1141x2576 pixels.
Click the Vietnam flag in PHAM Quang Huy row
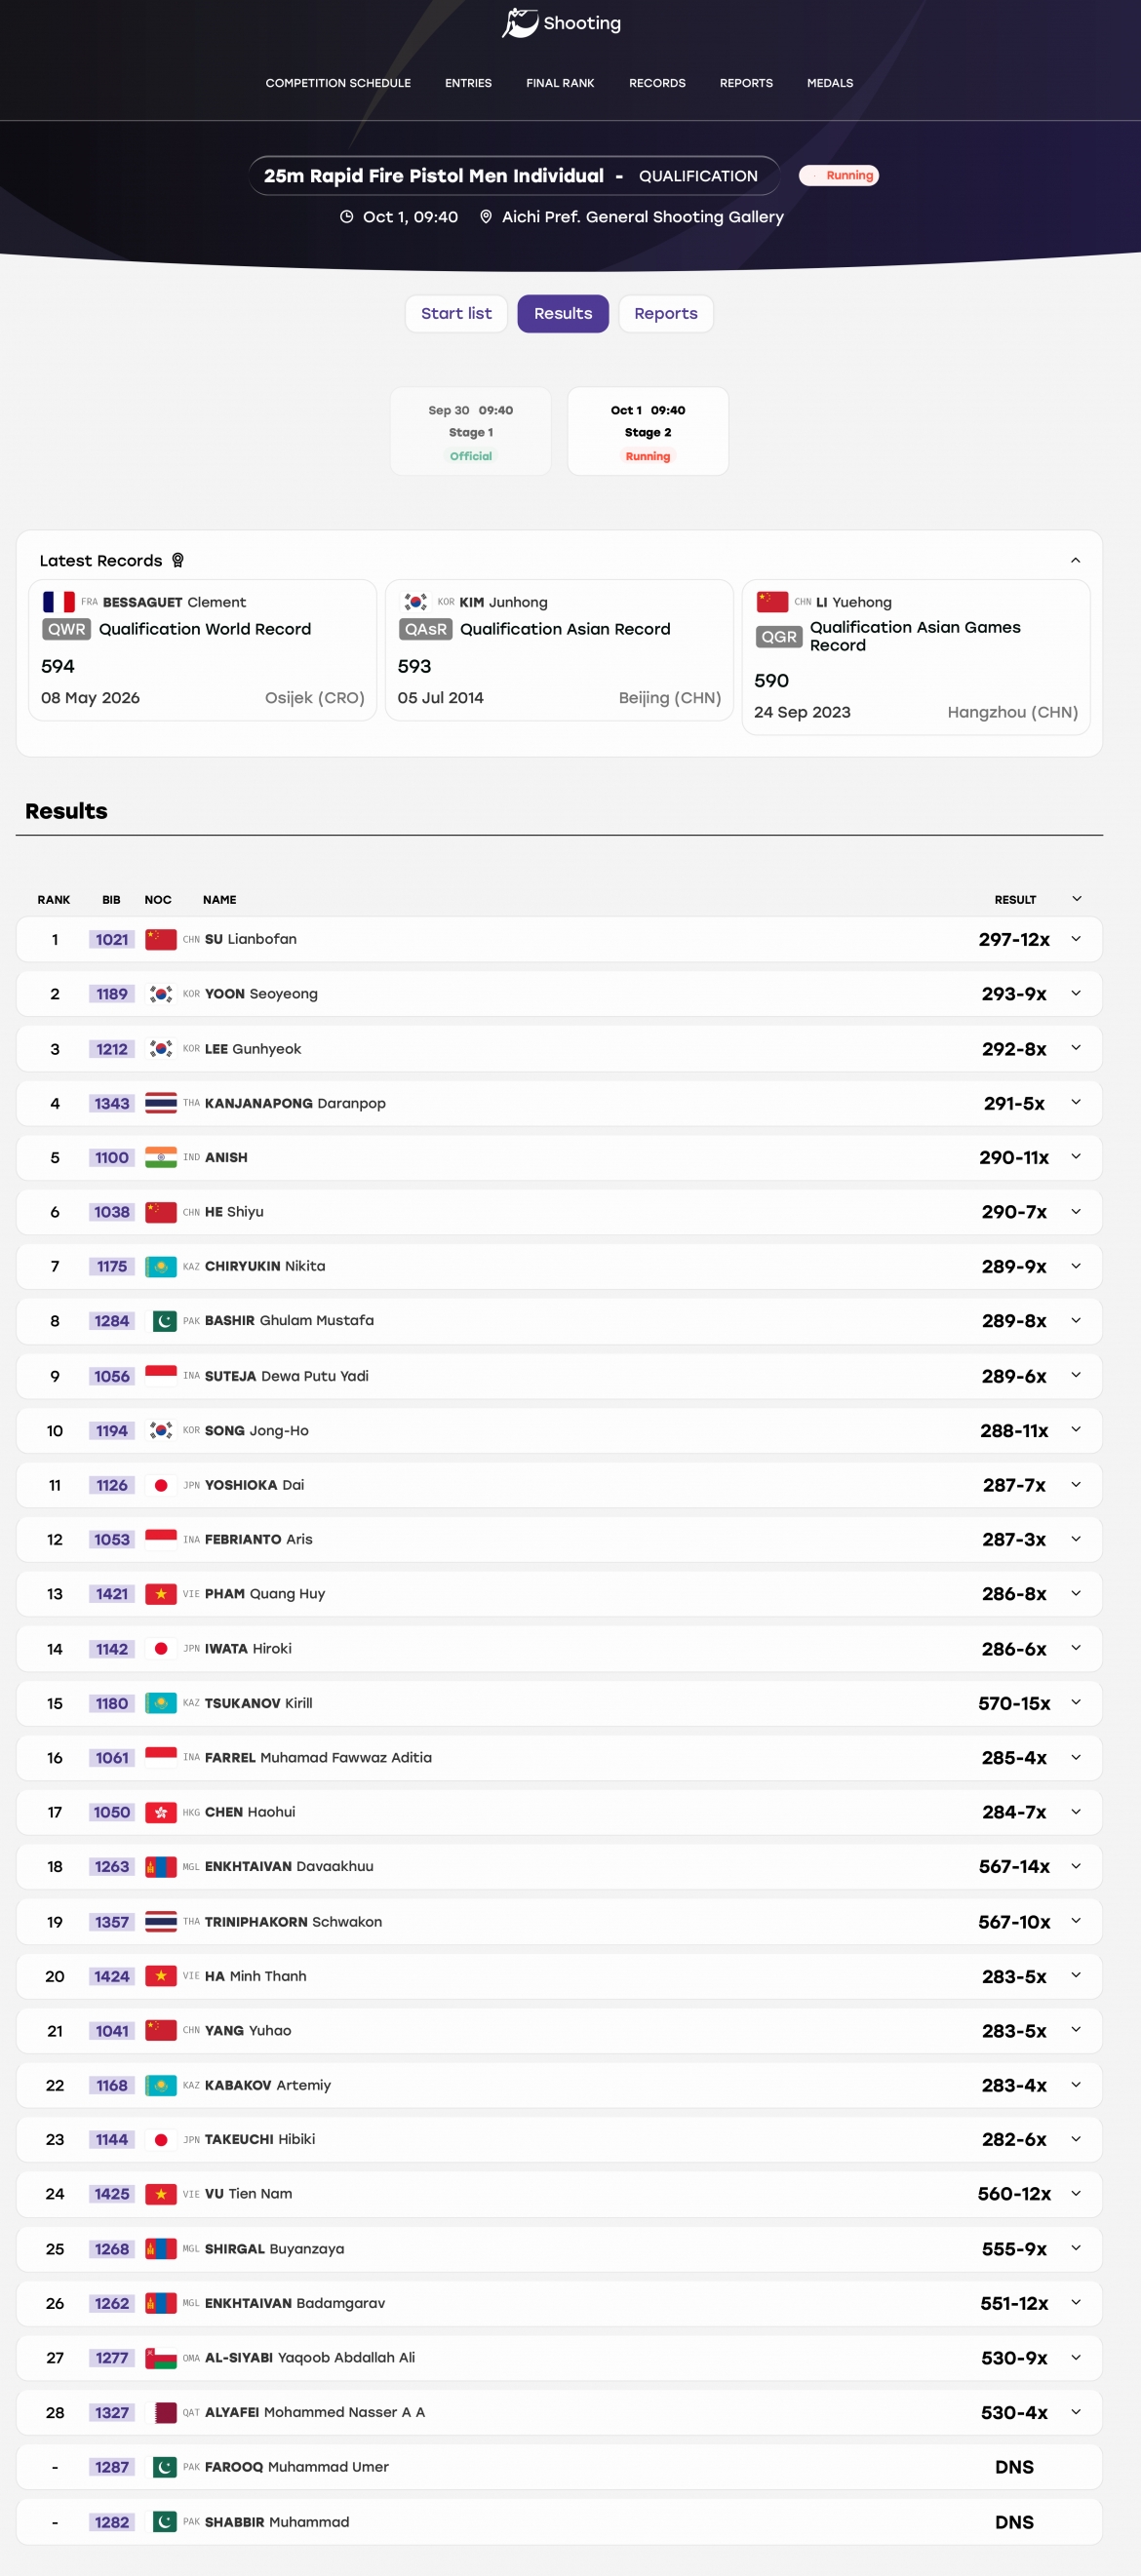point(161,1594)
